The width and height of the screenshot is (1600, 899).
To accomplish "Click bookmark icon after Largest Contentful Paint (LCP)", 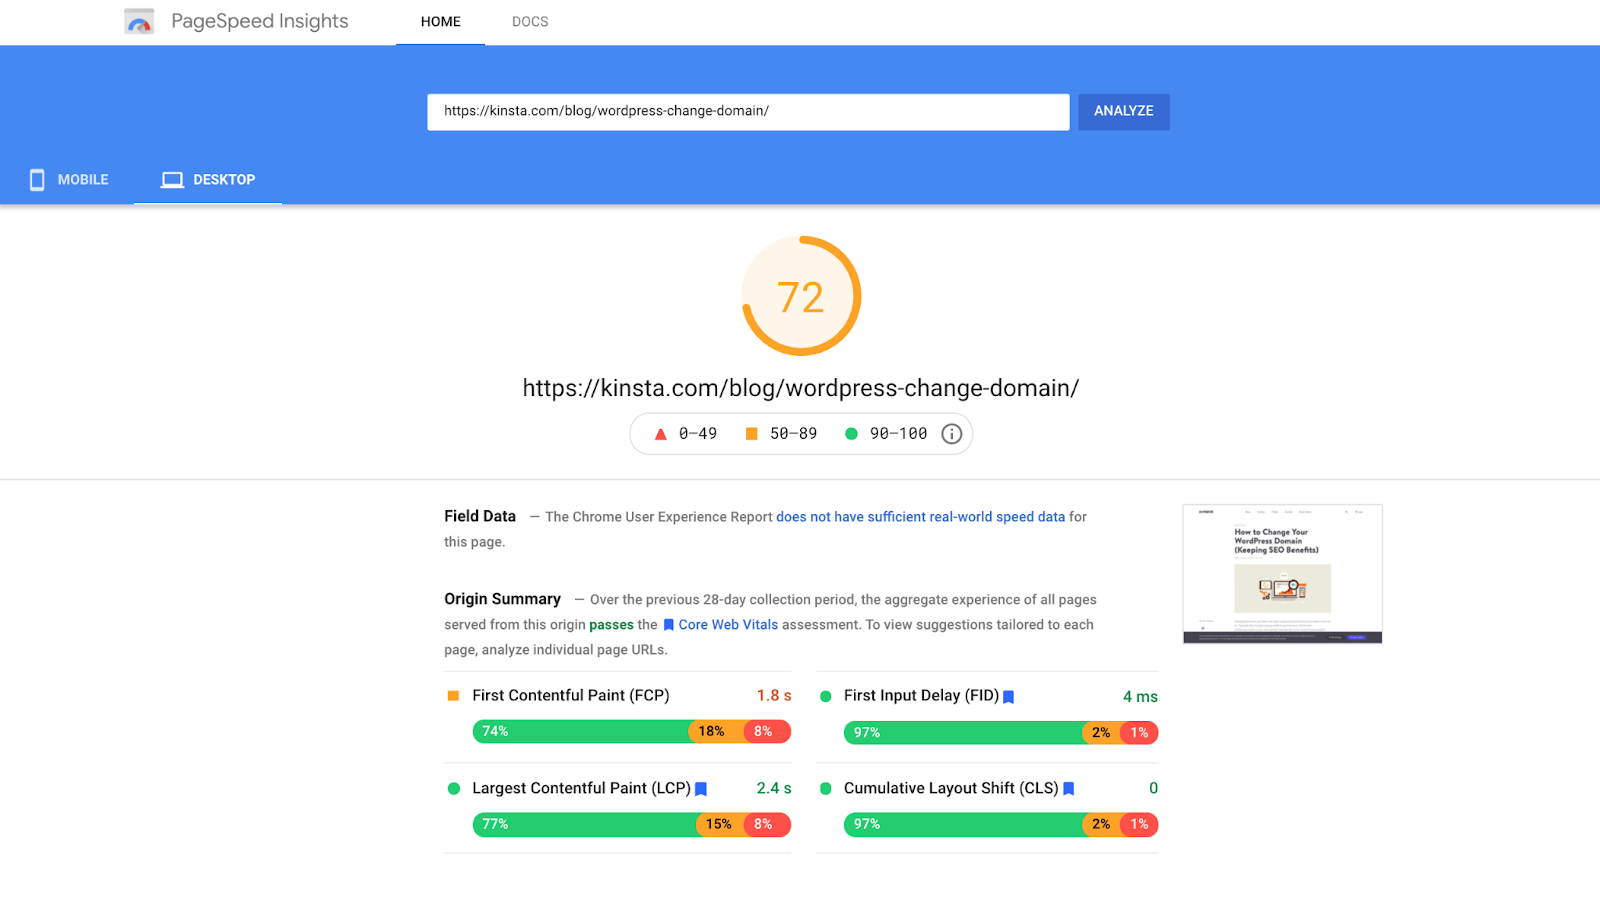I will coord(701,789).
